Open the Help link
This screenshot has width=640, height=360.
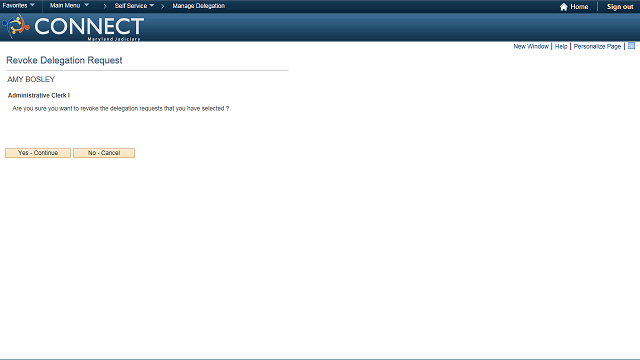(561, 47)
